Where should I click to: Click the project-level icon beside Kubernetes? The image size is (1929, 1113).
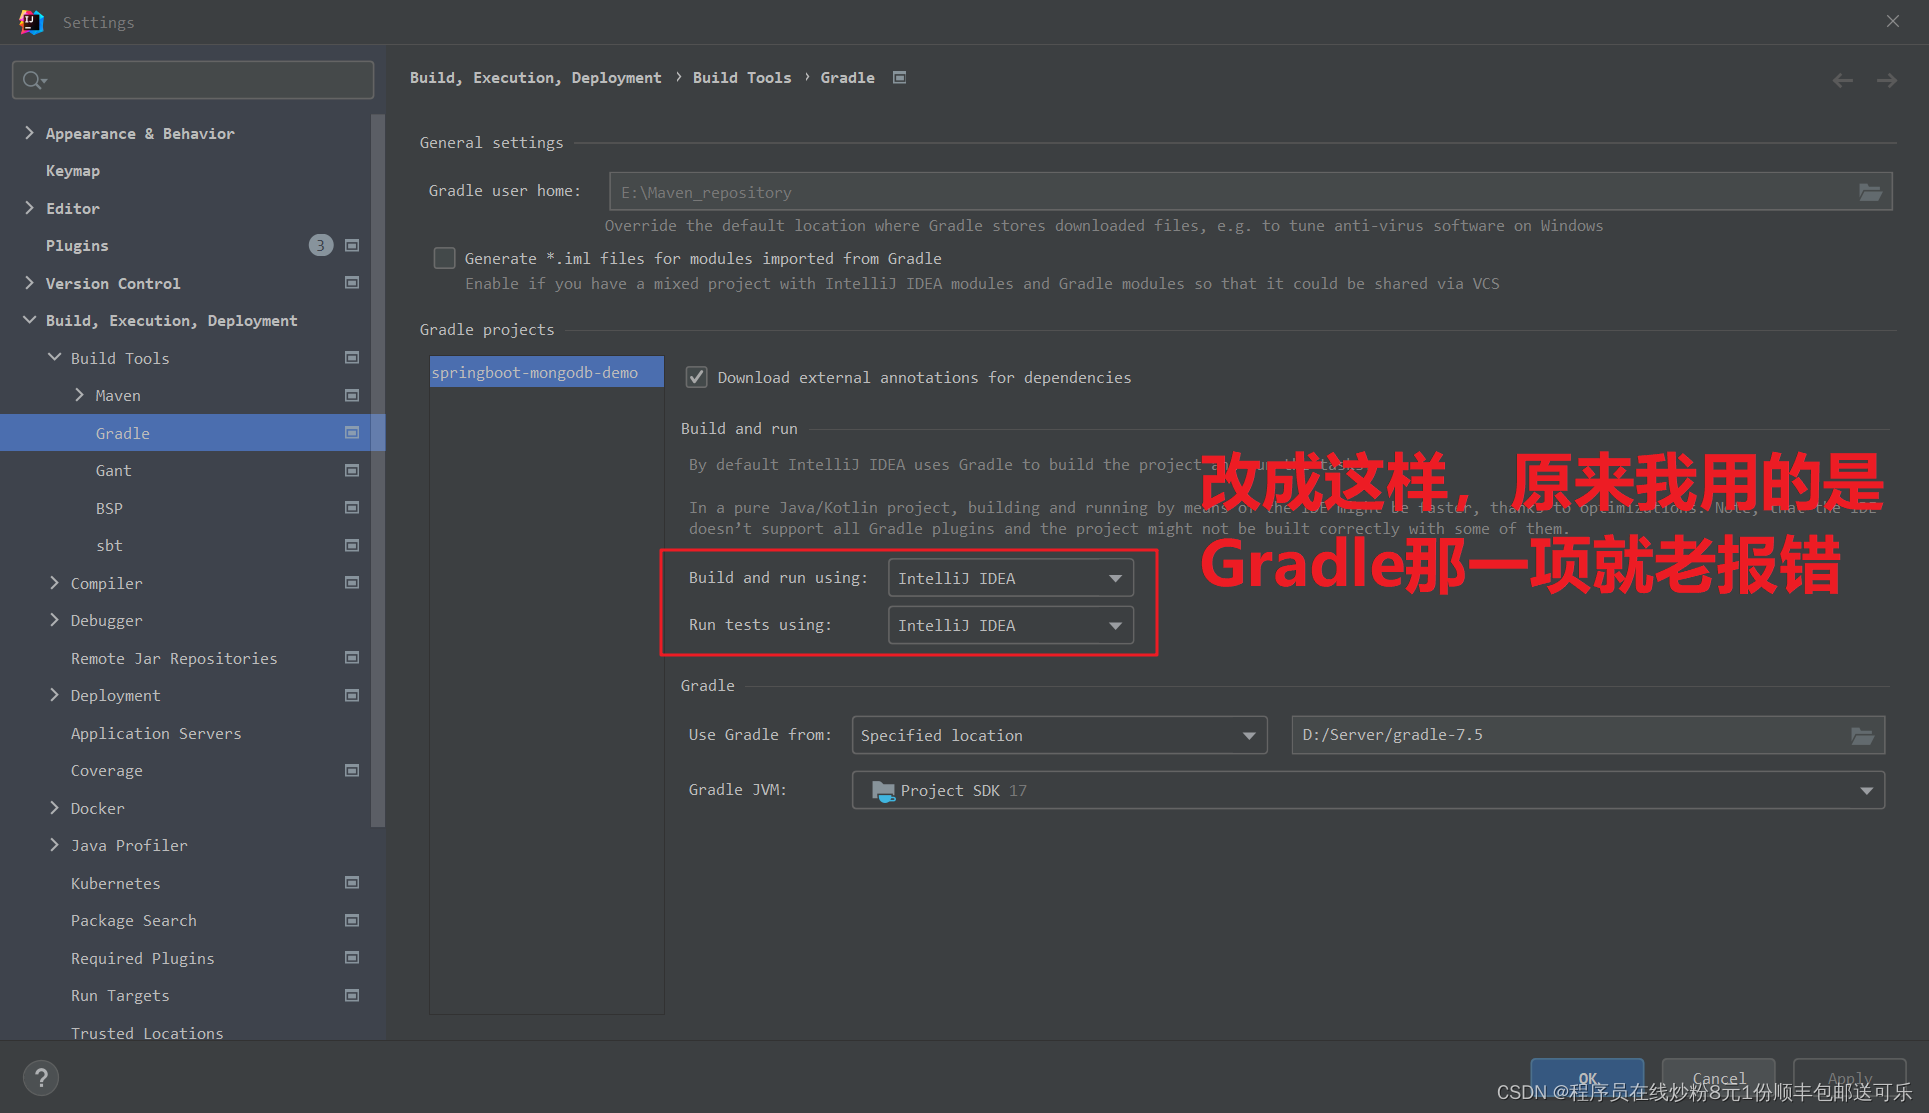point(352,883)
